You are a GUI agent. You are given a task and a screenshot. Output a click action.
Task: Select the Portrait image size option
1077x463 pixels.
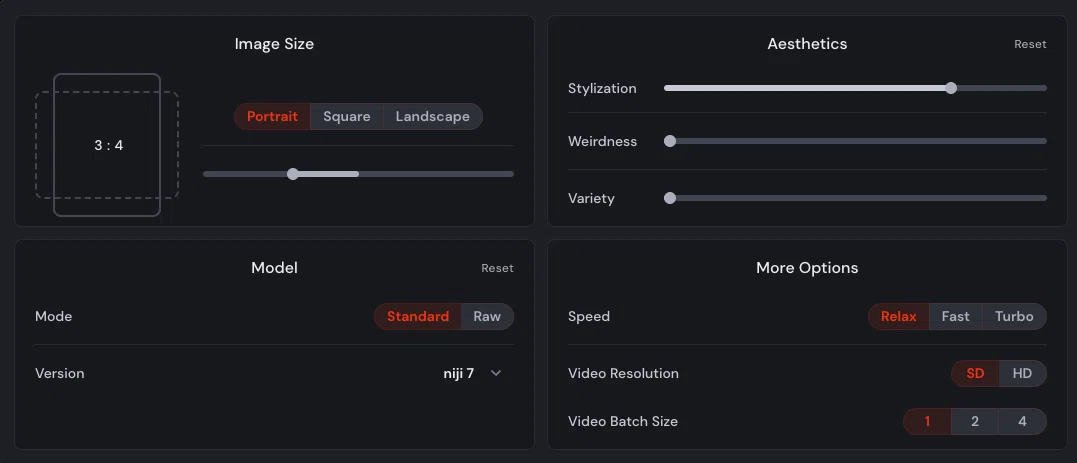click(x=272, y=117)
